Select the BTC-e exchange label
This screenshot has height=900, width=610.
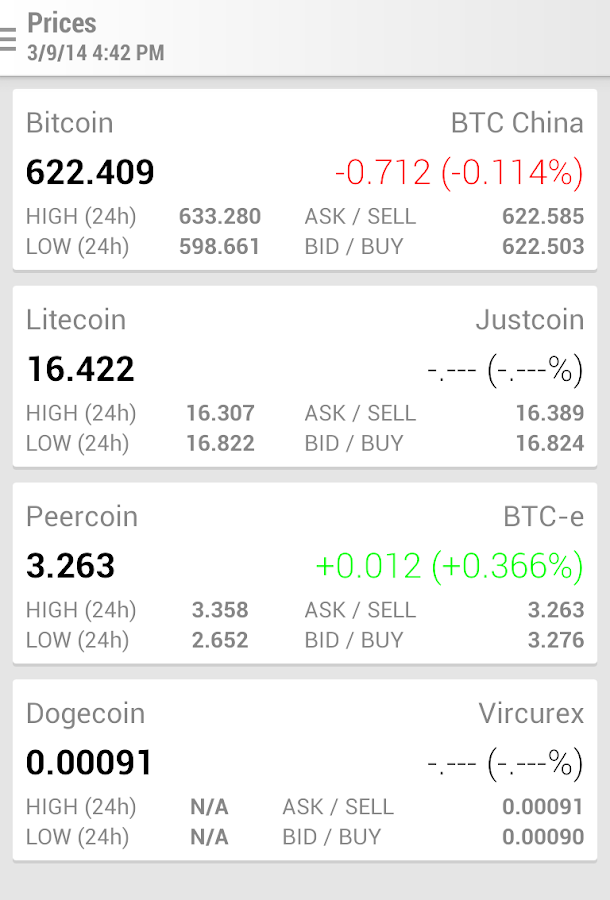point(543,517)
